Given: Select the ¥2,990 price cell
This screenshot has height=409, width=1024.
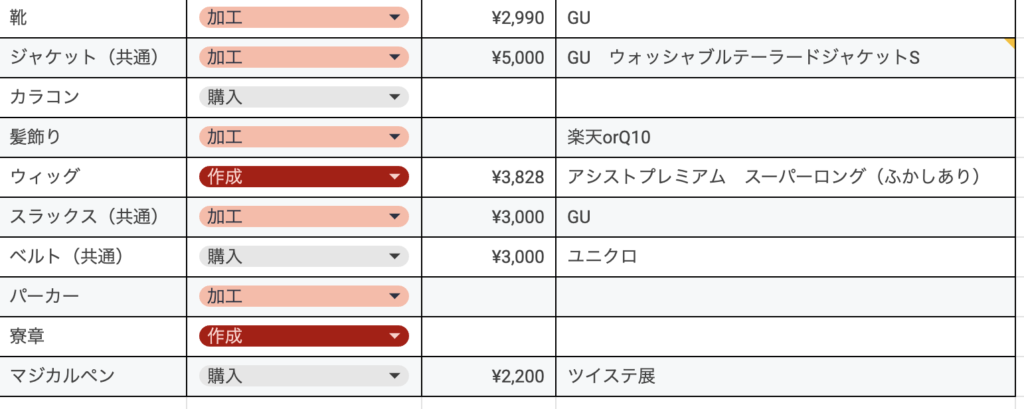Looking at the screenshot, I should (488, 18).
